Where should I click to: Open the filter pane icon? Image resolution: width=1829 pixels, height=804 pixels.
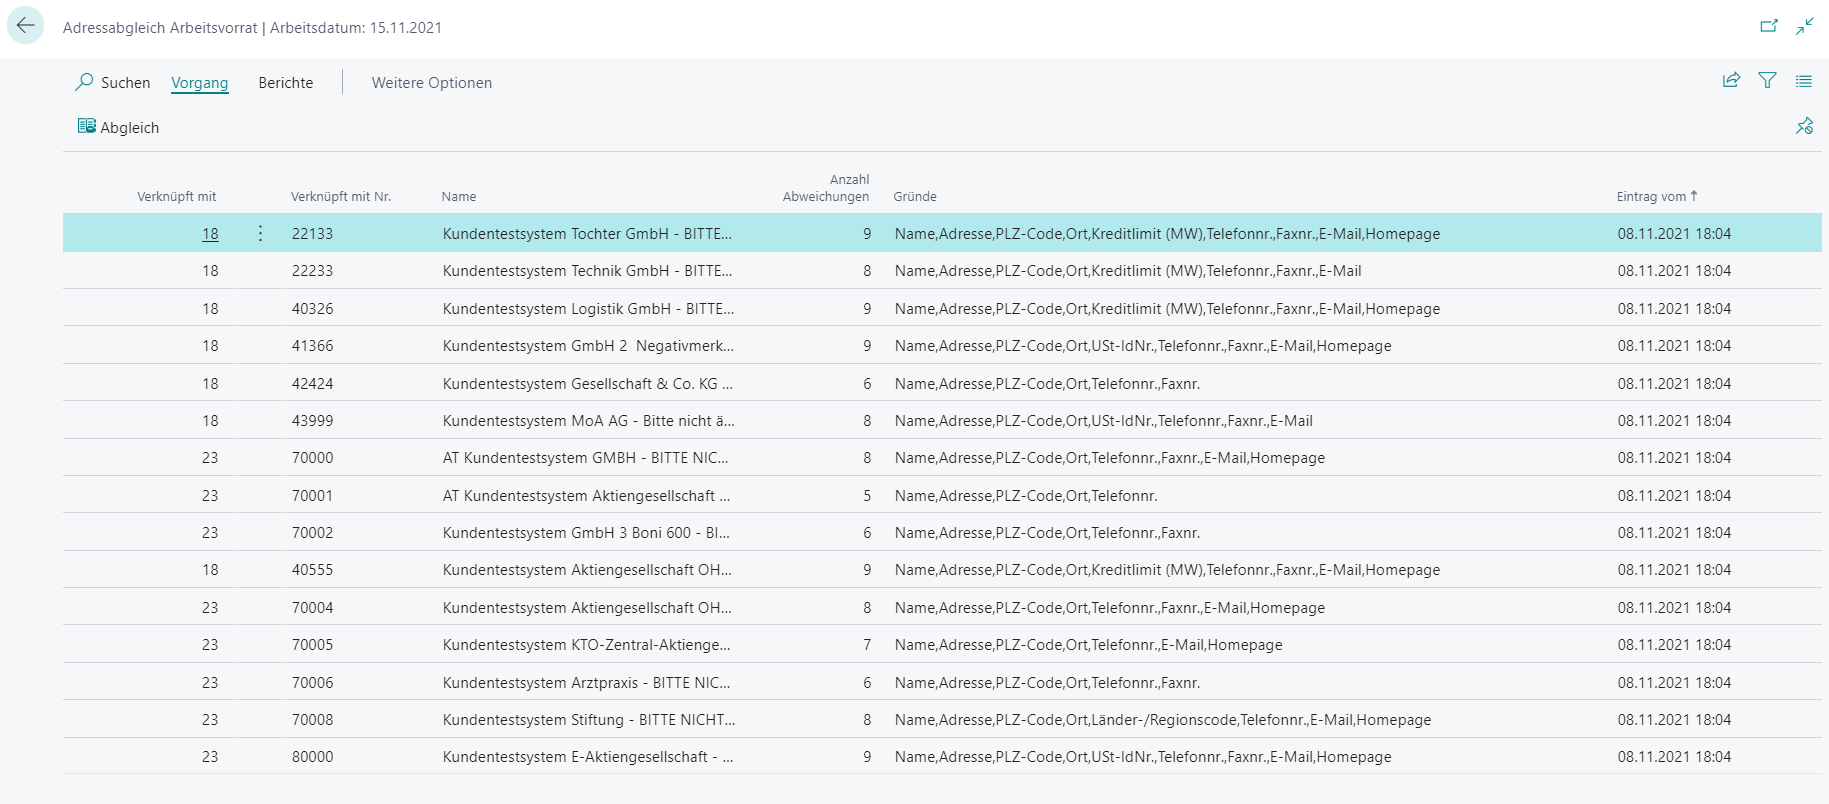point(1767,81)
